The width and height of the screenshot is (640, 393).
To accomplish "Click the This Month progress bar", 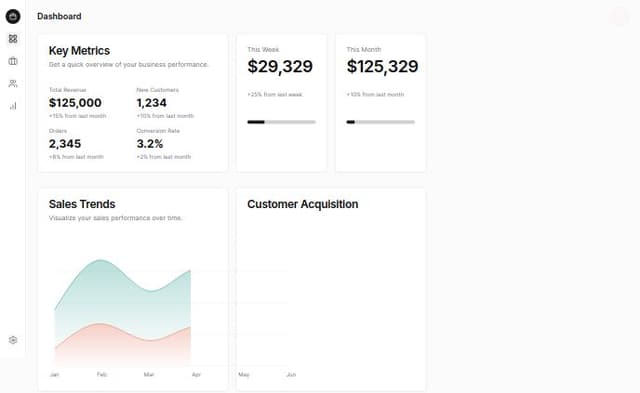I will (x=380, y=122).
